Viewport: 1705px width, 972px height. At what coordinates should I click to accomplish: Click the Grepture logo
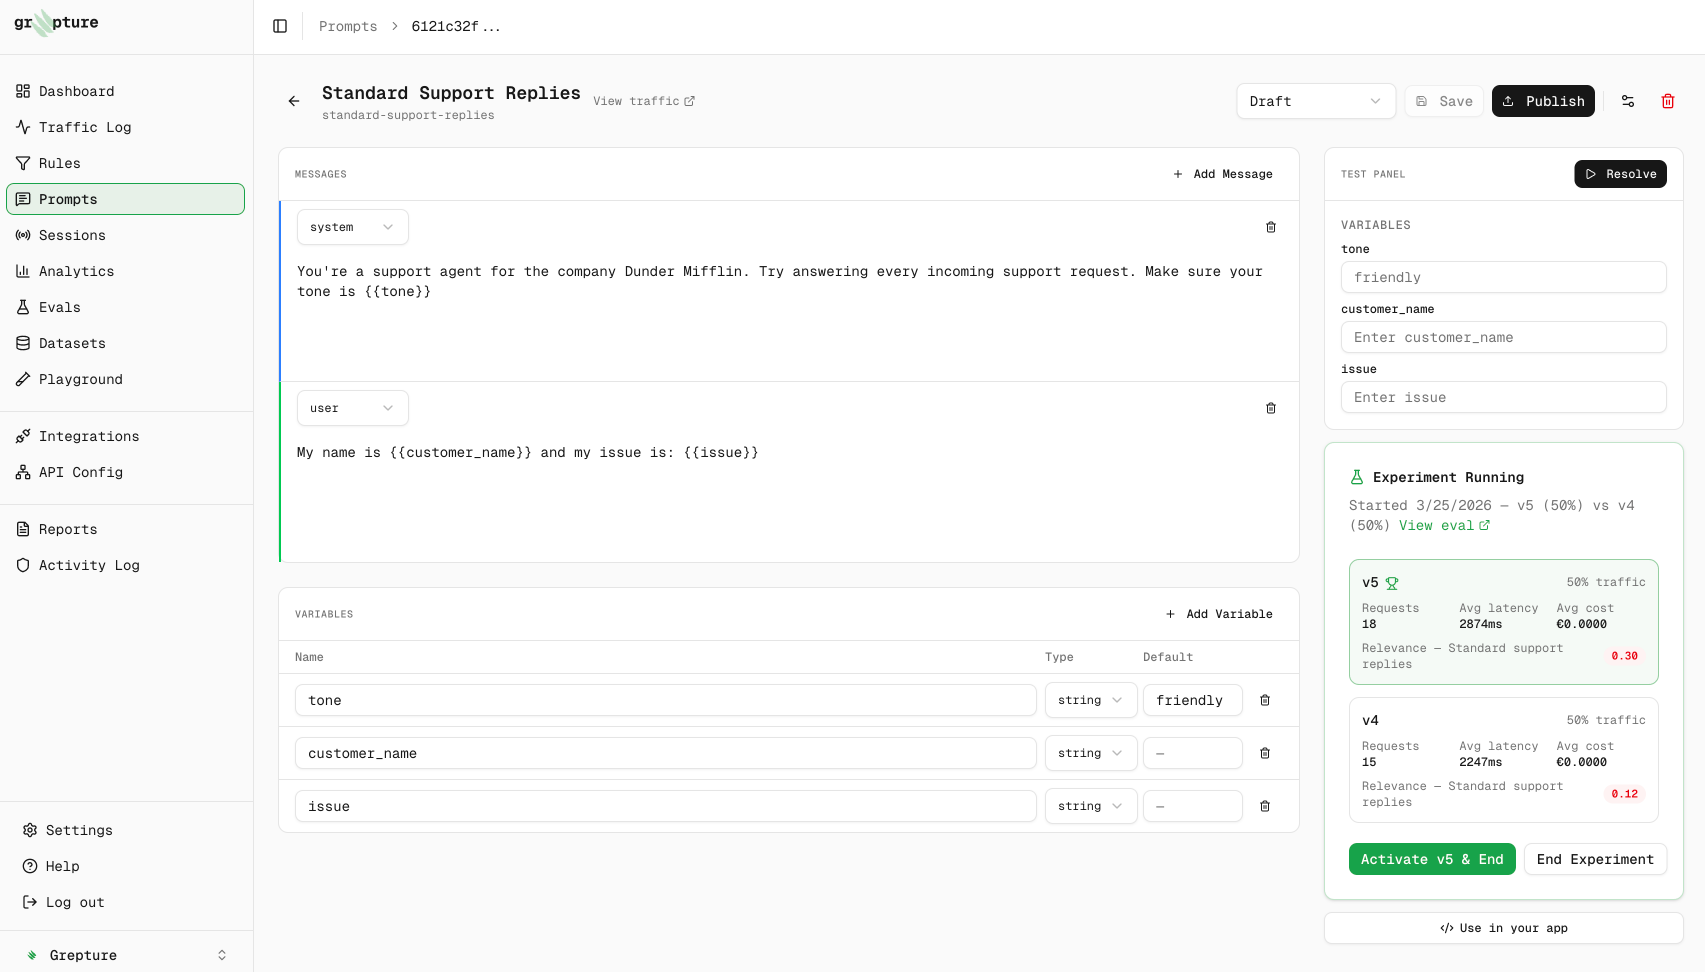tap(56, 23)
